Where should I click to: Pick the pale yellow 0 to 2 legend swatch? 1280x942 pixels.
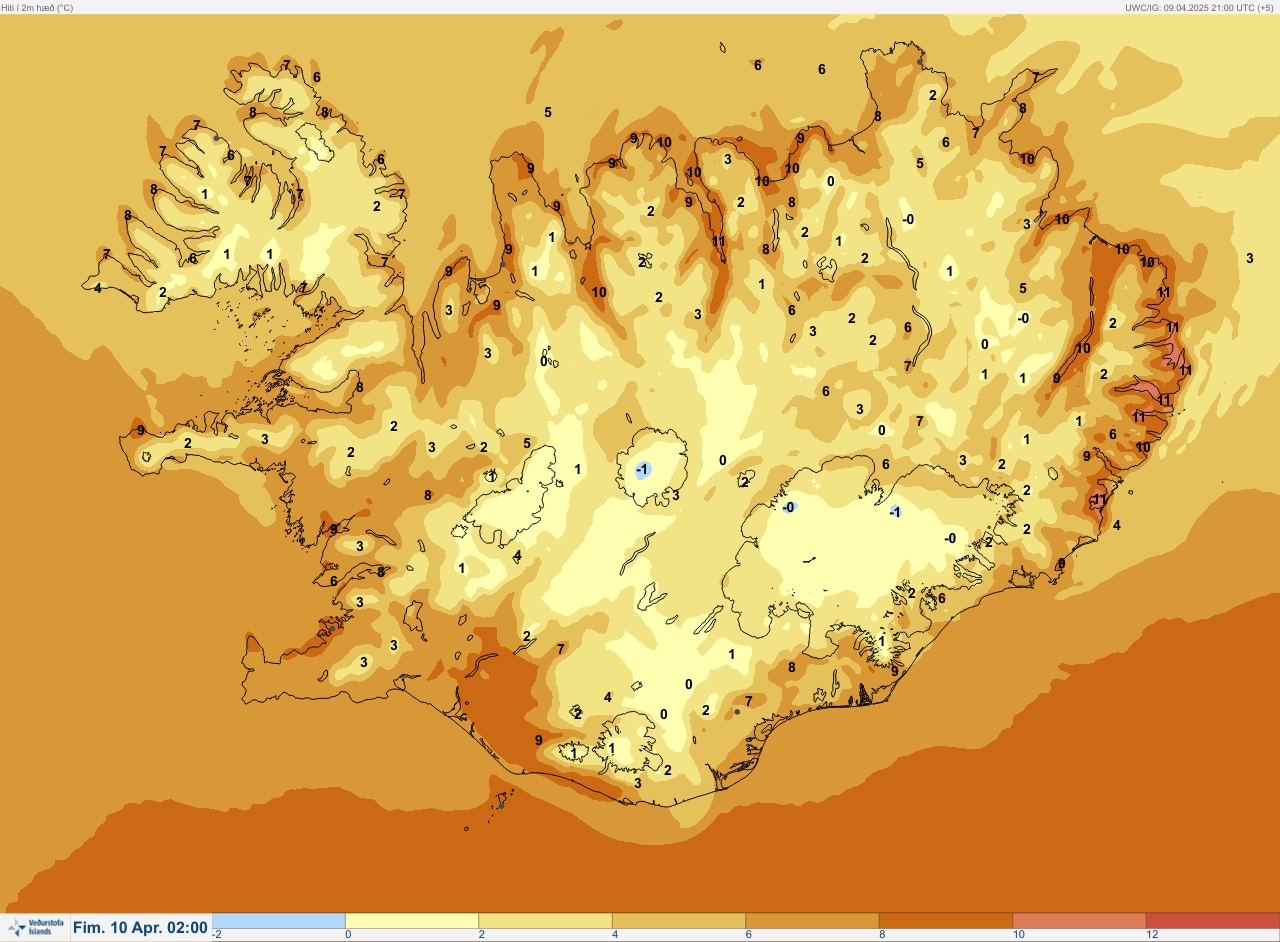point(412,920)
